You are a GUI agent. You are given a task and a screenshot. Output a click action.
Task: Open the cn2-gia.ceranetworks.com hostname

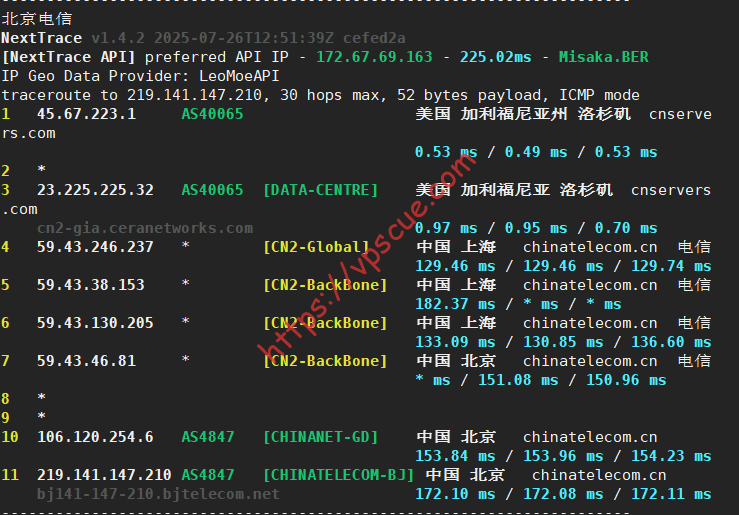click(145, 228)
